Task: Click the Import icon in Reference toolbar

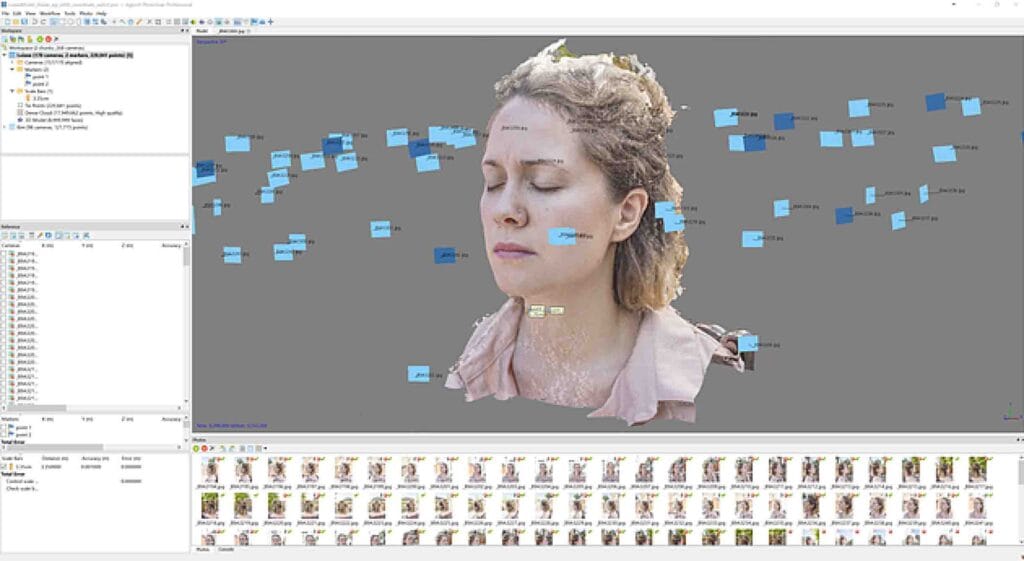Action: [x=6, y=235]
